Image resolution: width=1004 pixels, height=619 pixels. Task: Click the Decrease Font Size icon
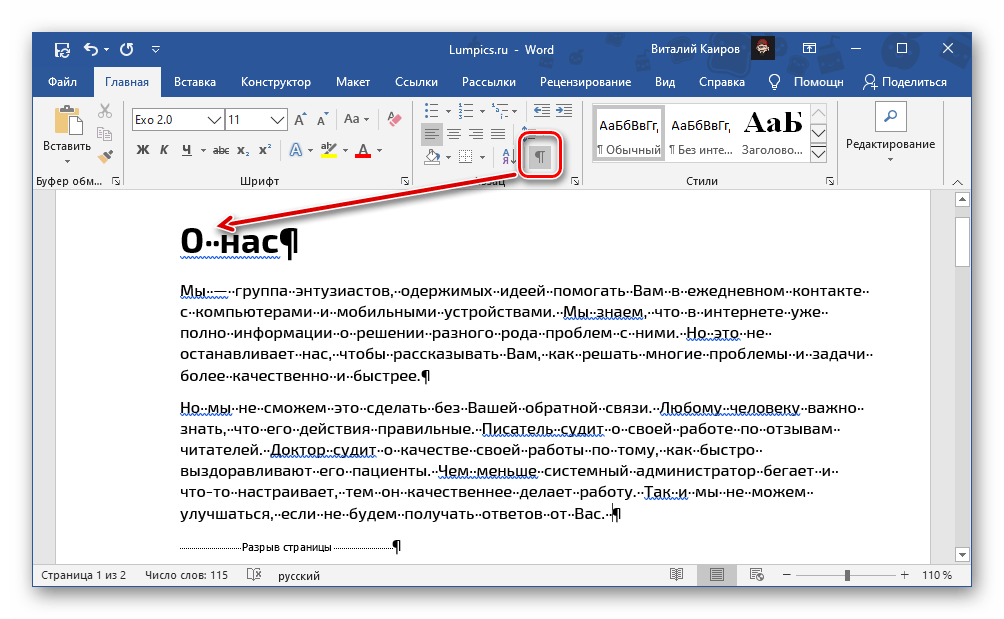322,119
